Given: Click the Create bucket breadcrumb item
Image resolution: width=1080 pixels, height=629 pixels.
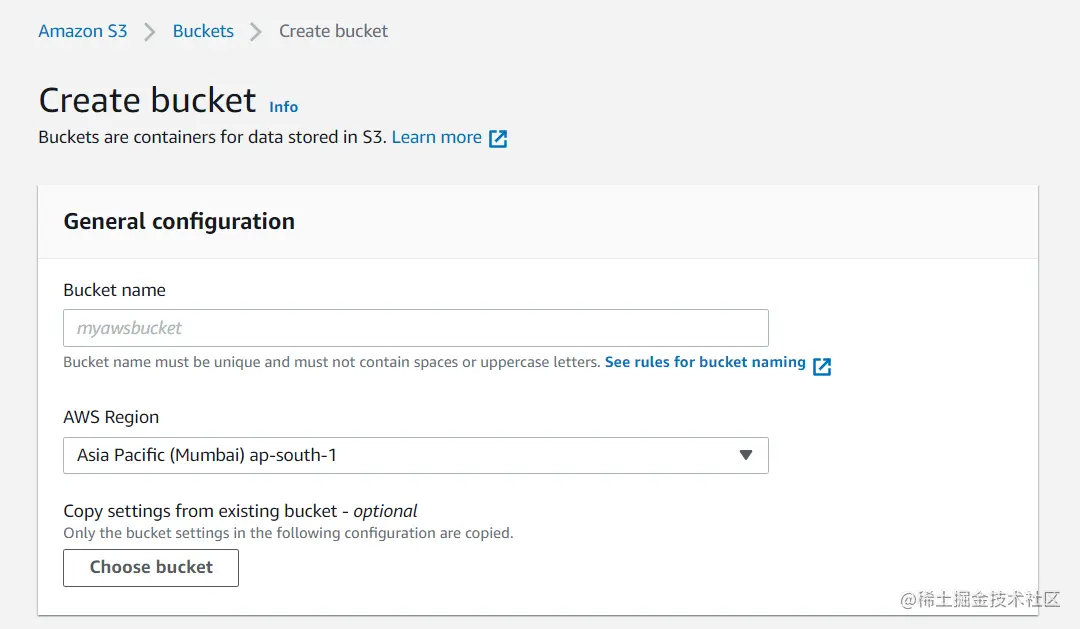Looking at the screenshot, I should [333, 31].
